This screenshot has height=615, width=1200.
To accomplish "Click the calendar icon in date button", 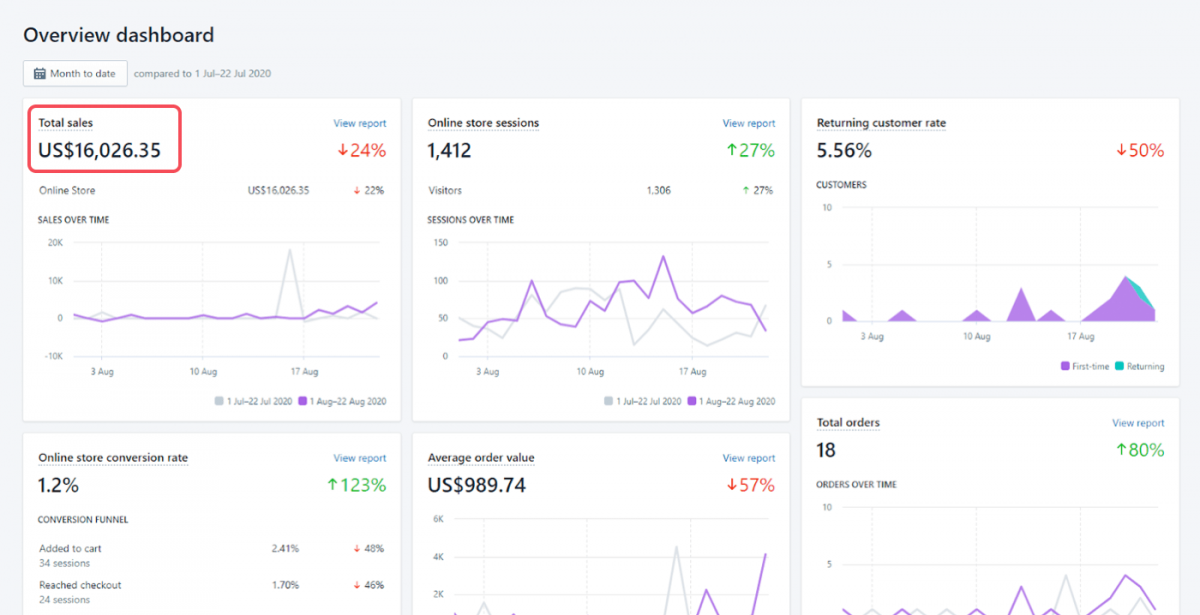I will point(39,73).
